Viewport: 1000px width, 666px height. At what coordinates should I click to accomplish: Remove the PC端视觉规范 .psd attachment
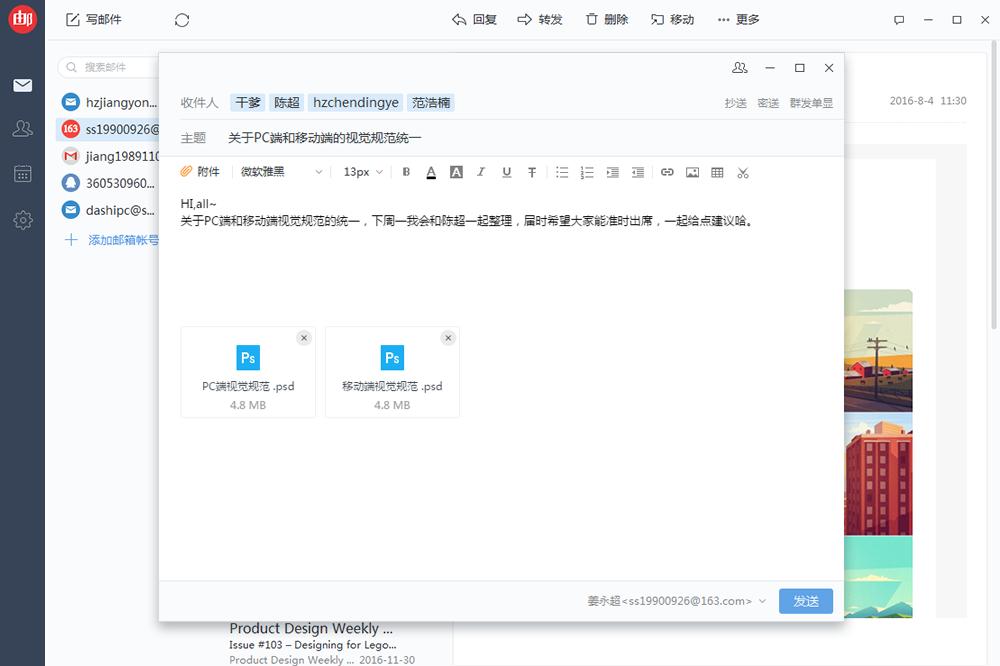tap(304, 338)
